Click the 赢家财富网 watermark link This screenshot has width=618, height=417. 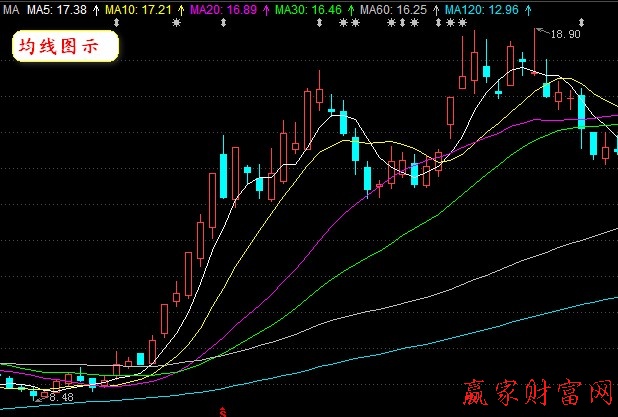coord(538,394)
